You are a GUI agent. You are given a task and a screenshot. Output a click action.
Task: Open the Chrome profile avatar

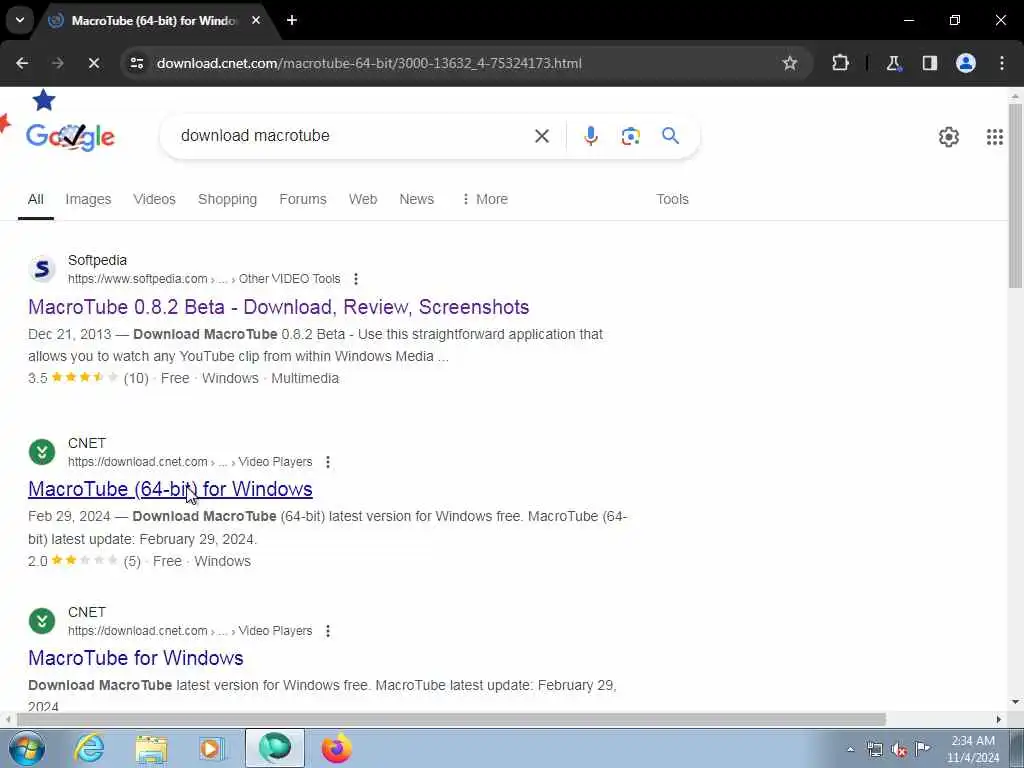tap(966, 63)
